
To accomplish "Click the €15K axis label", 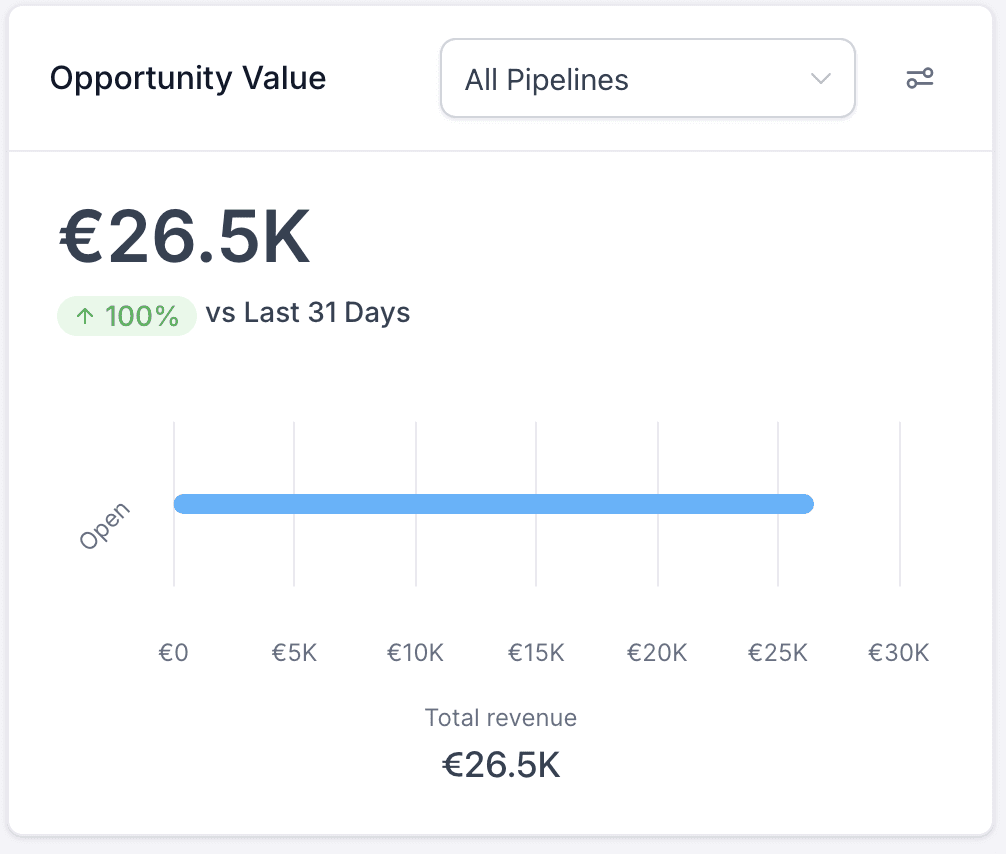I will click(x=536, y=653).
